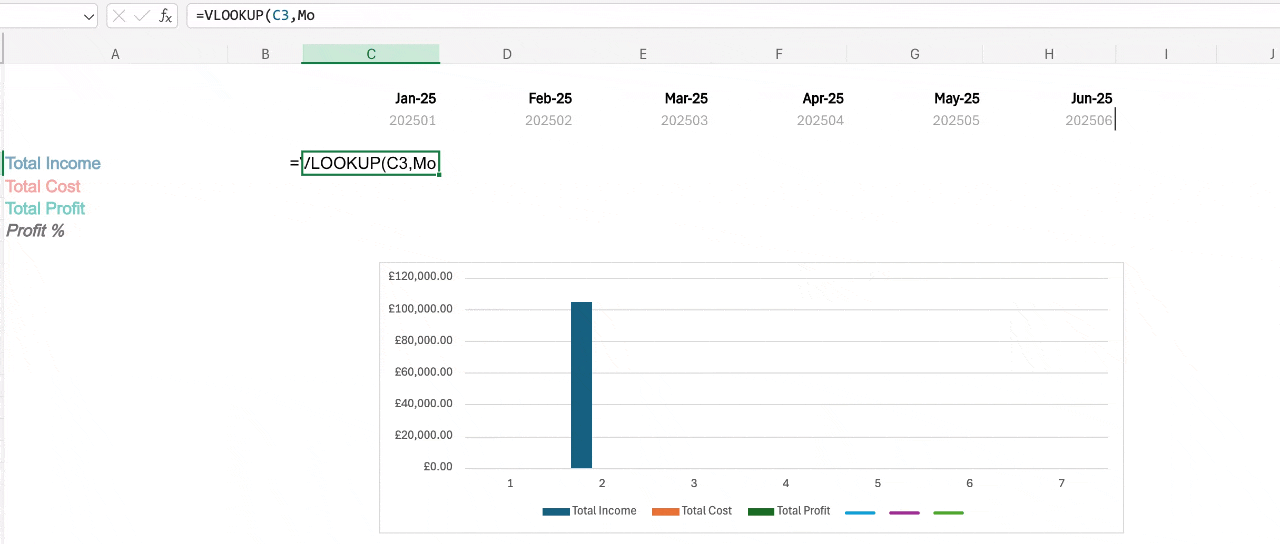Click the Mar-25 header cell
The width and height of the screenshot is (1280, 544).
click(686, 98)
